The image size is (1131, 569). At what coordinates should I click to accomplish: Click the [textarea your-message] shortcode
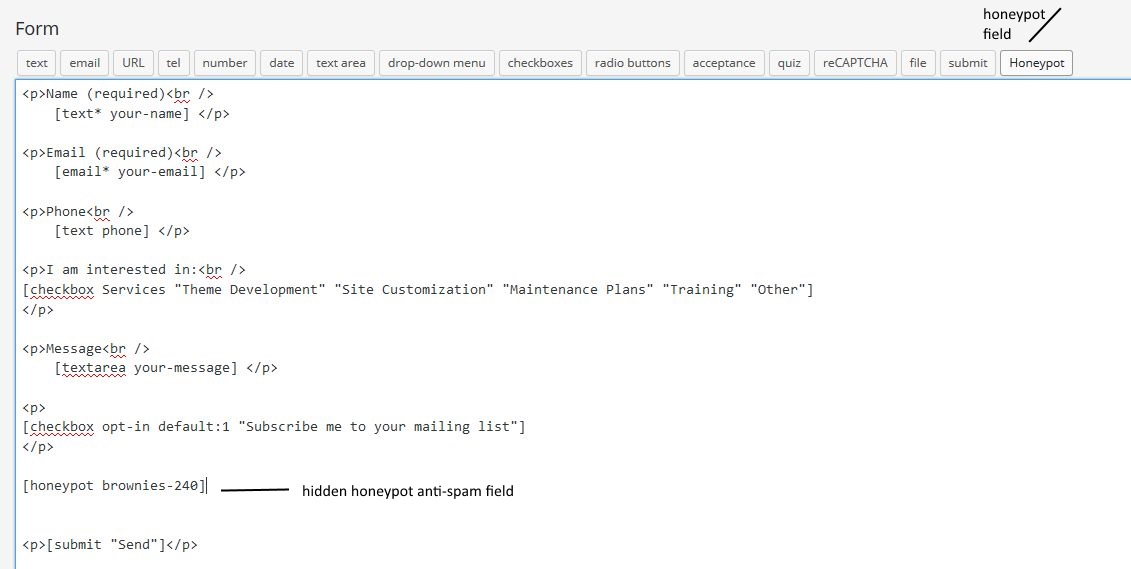[146, 368]
